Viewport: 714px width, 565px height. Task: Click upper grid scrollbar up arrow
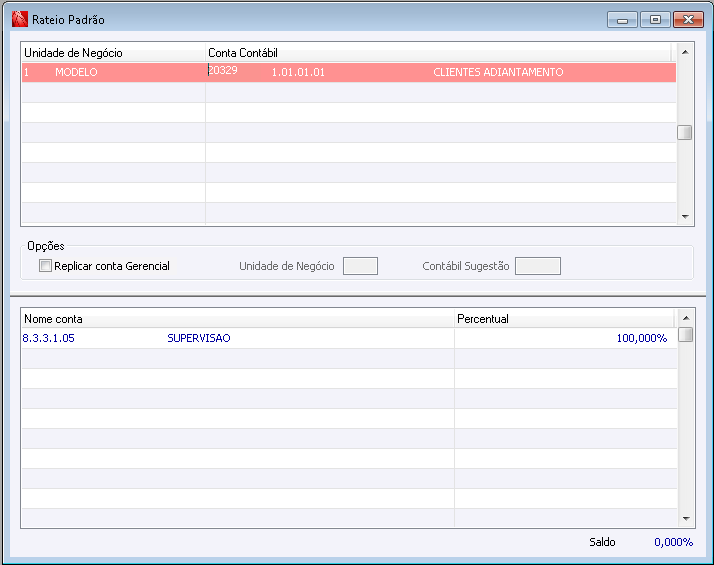tap(685, 52)
